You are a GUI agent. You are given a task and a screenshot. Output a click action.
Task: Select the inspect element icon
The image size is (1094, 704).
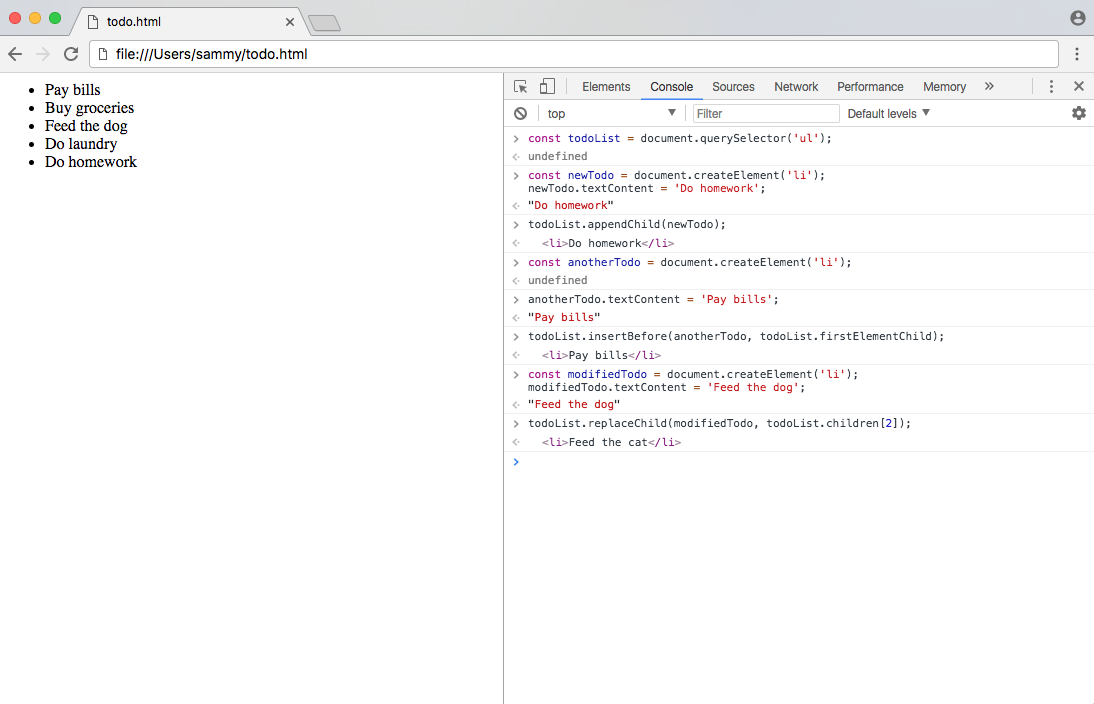(x=520, y=87)
